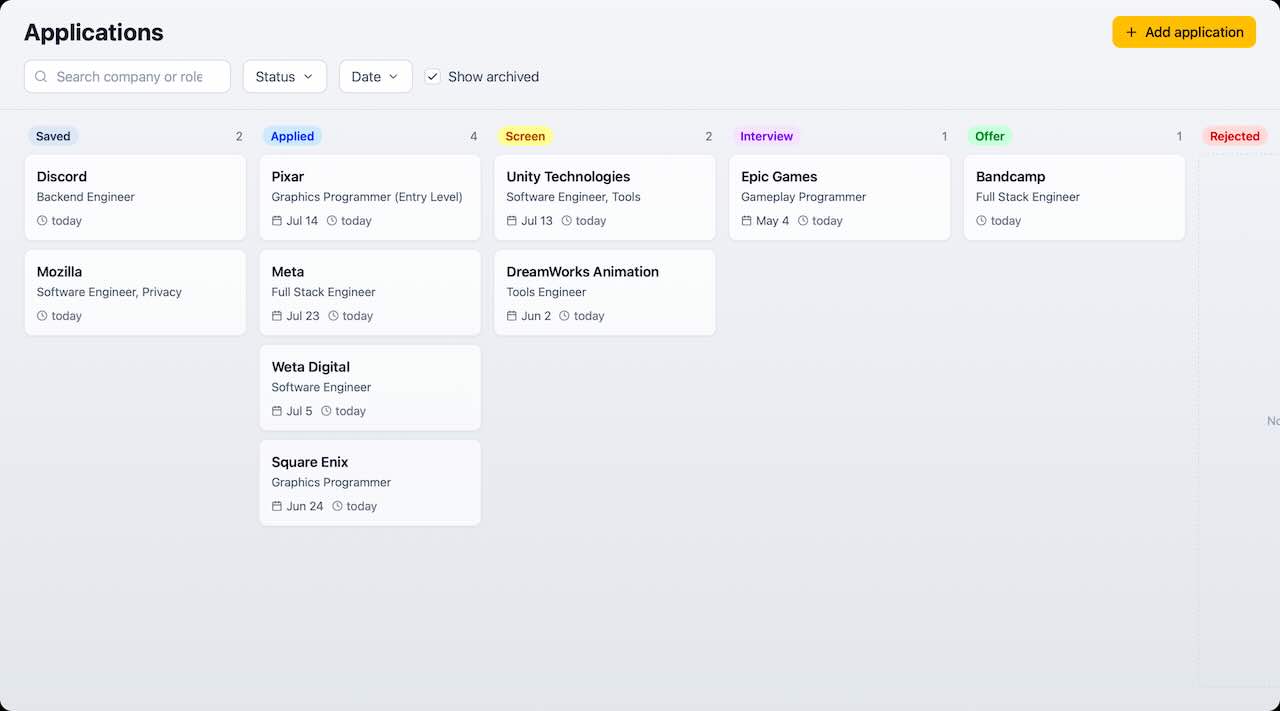Click the clock icon on Pixar card
Screen dimensions: 1280x711
coord(332,221)
